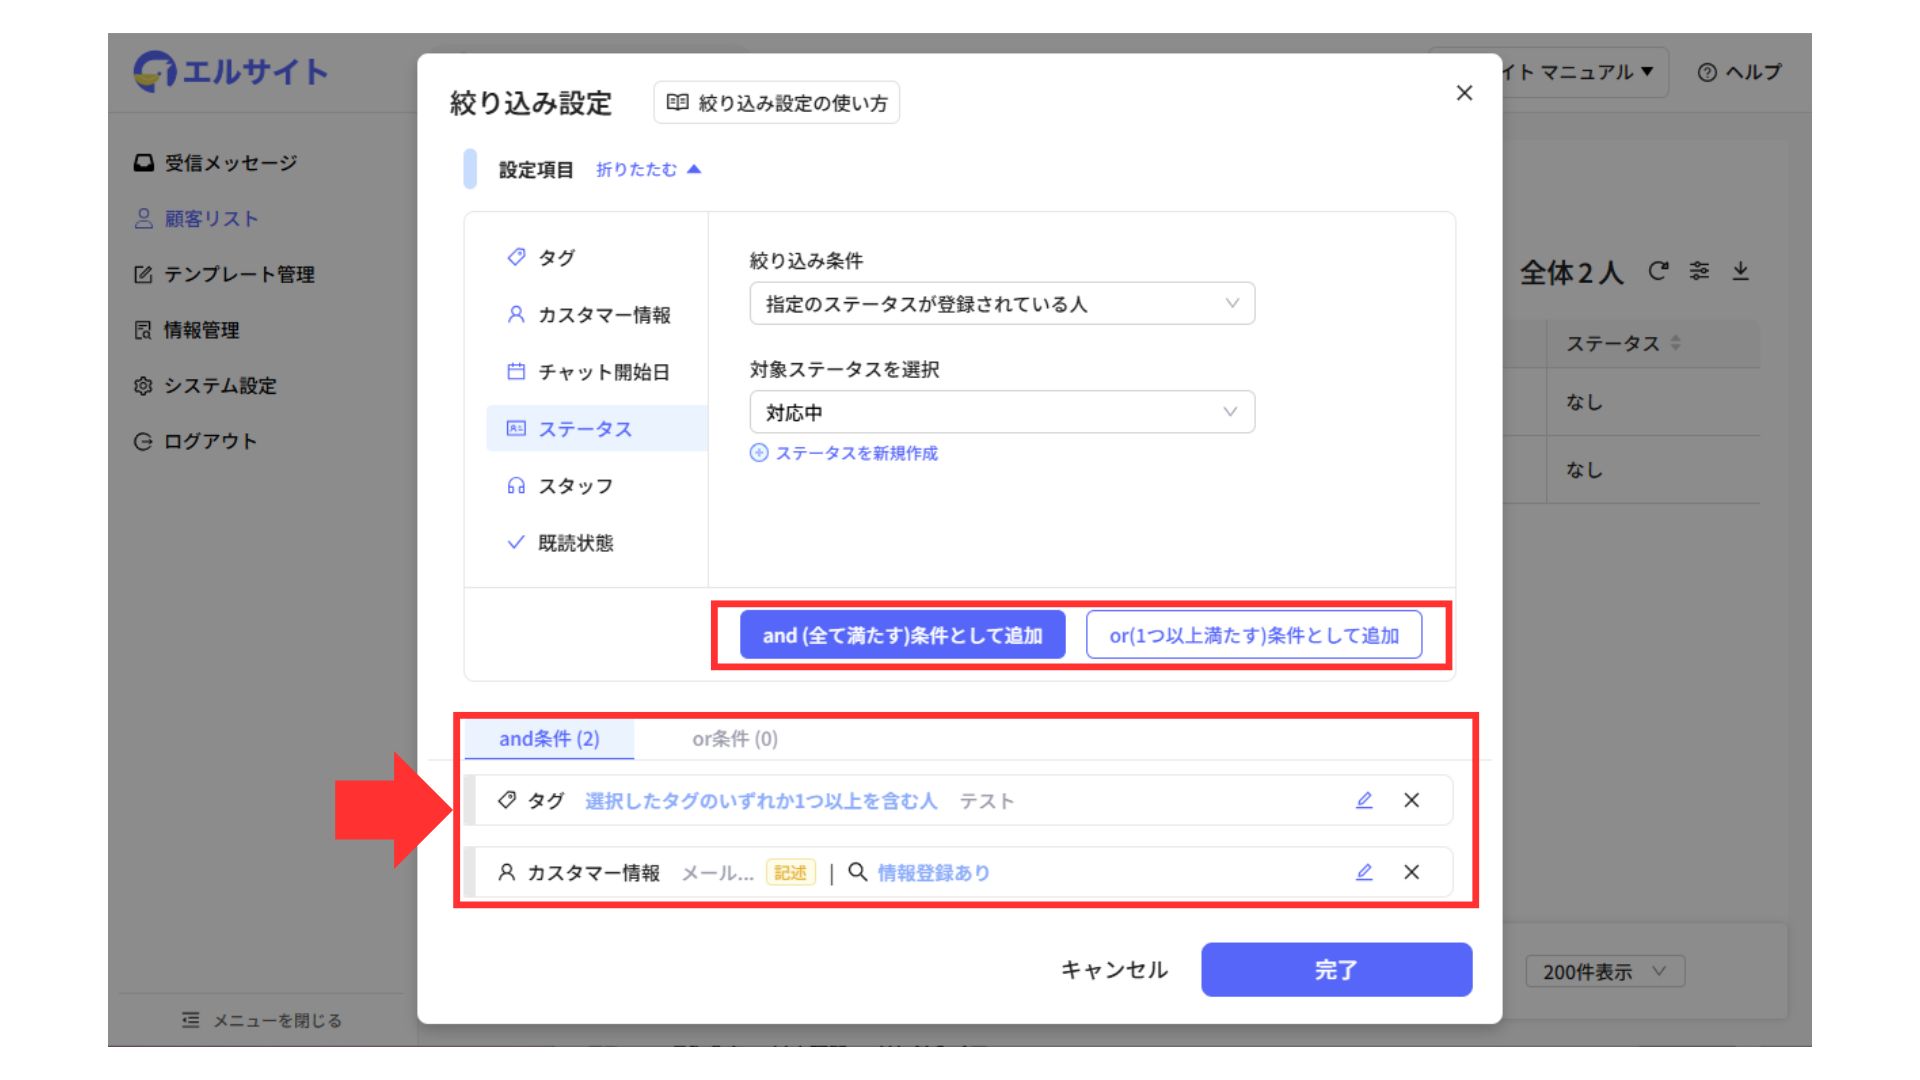The height and width of the screenshot is (1080, 1920).
Task: Open the filter sliders icon
Action: tap(1699, 271)
